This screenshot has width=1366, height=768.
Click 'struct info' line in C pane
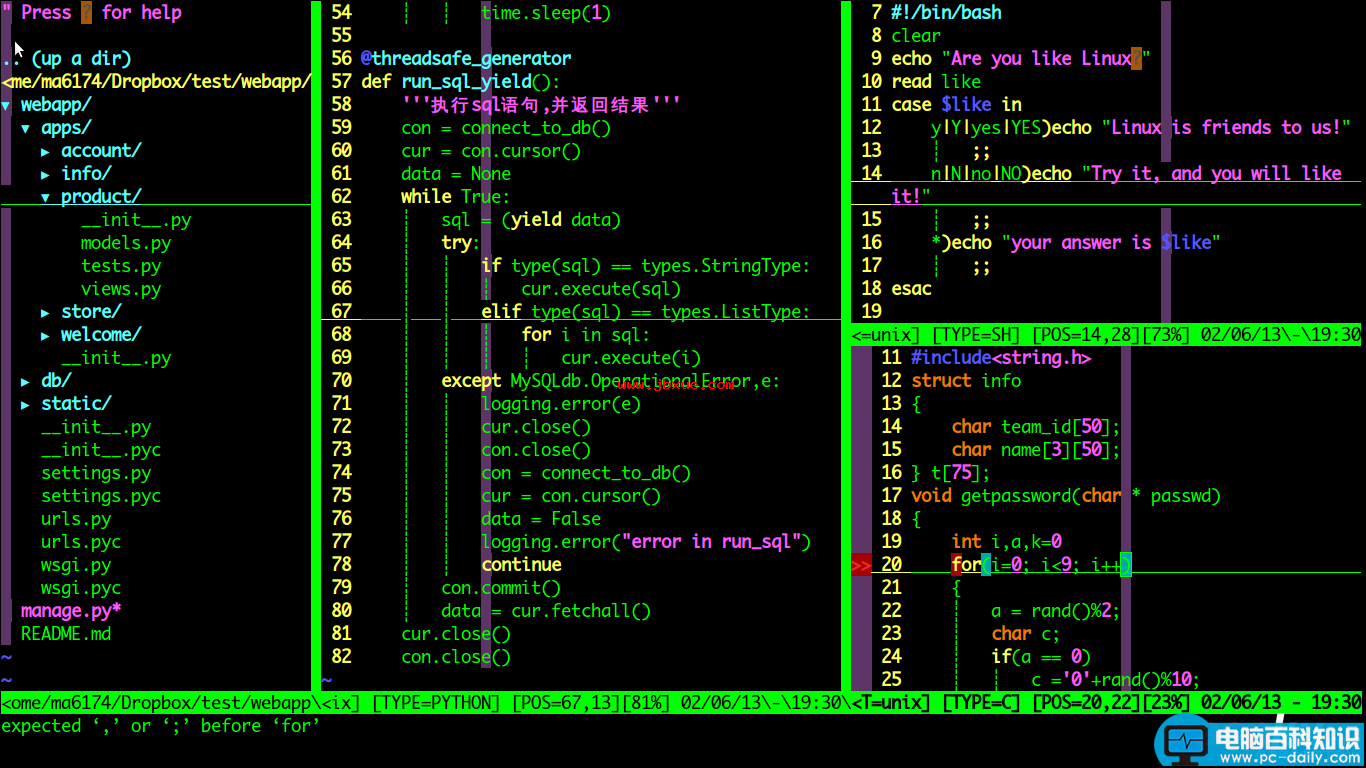coord(966,381)
